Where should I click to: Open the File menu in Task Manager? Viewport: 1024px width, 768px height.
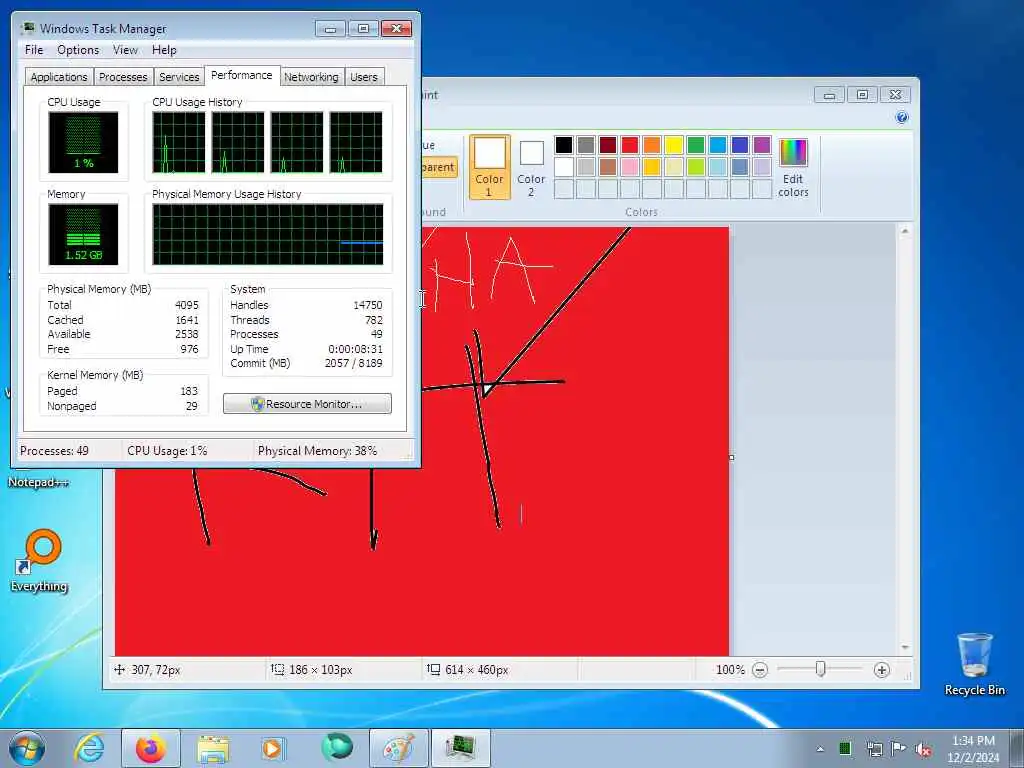(34, 50)
